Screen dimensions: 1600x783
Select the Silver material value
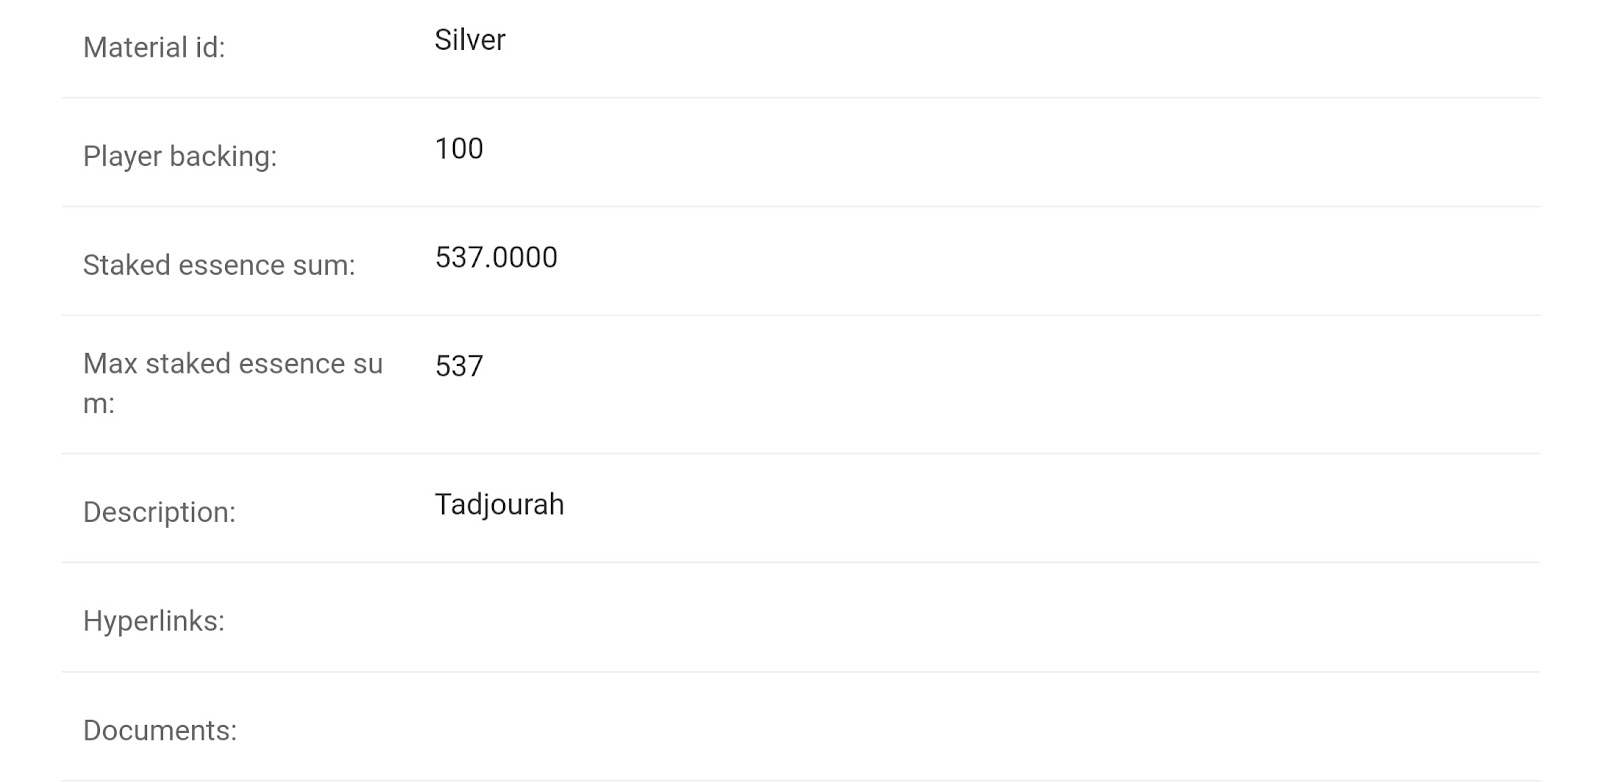(470, 40)
